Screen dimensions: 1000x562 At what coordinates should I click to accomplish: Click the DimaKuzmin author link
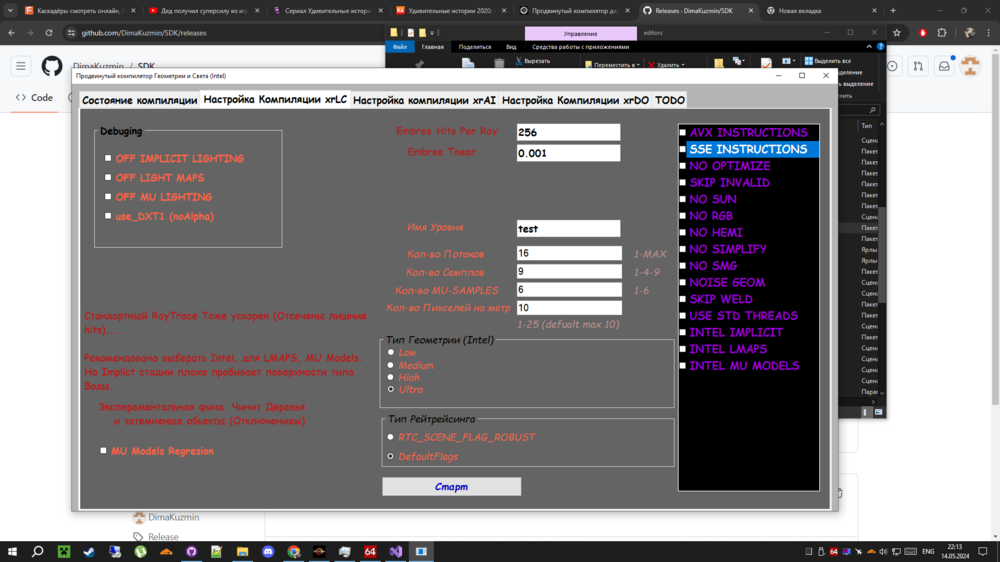173,517
